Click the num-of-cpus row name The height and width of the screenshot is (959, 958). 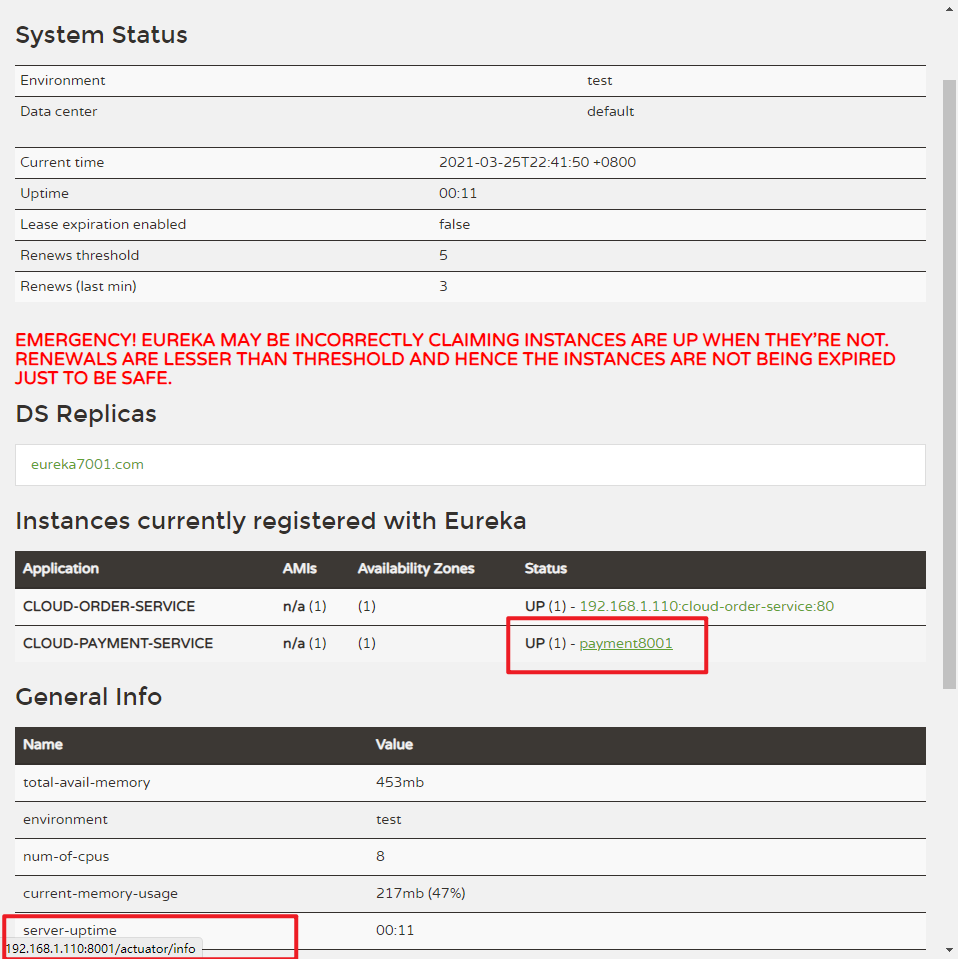pyautogui.click(x=66, y=856)
